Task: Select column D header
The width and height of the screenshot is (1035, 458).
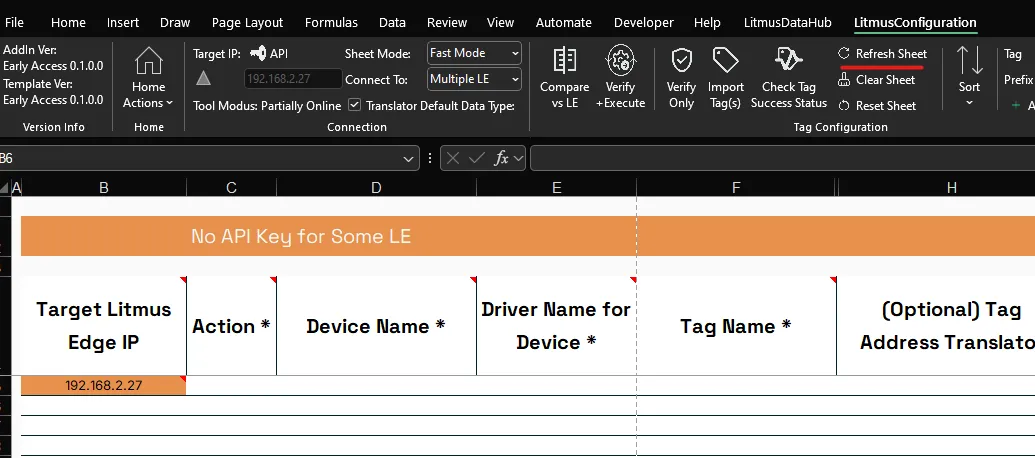Action: (x=376, y=188)
